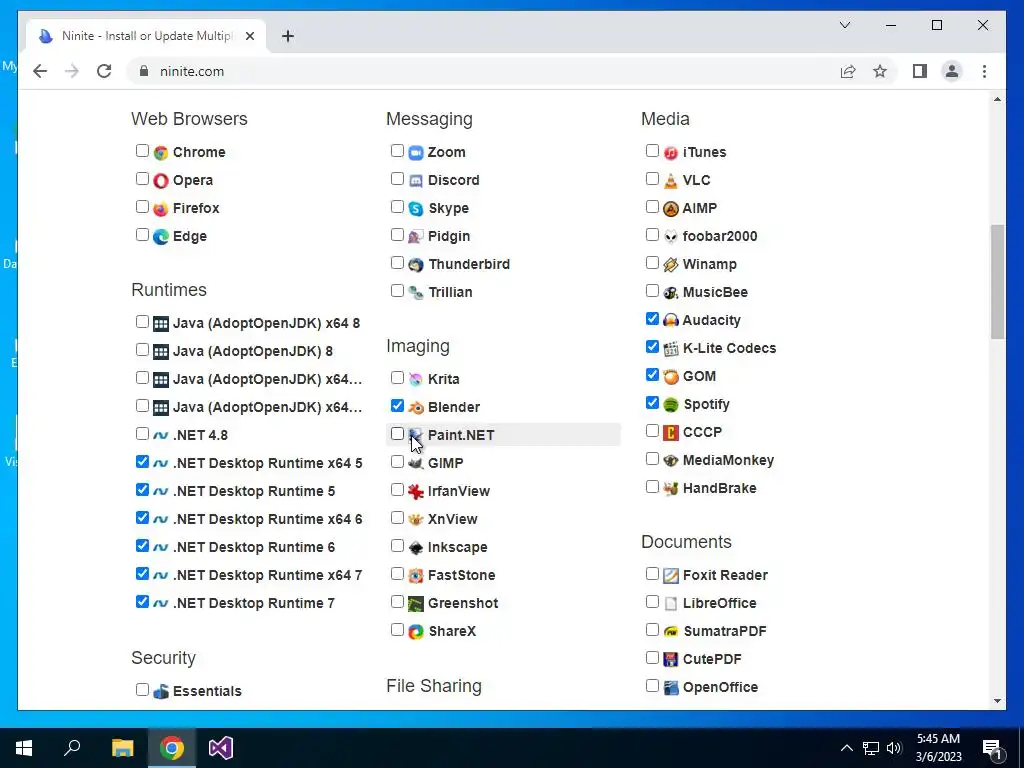
Task: Uncheck .NET Desktop Runtime x64 5 checkbox
Action: (142, 462)
